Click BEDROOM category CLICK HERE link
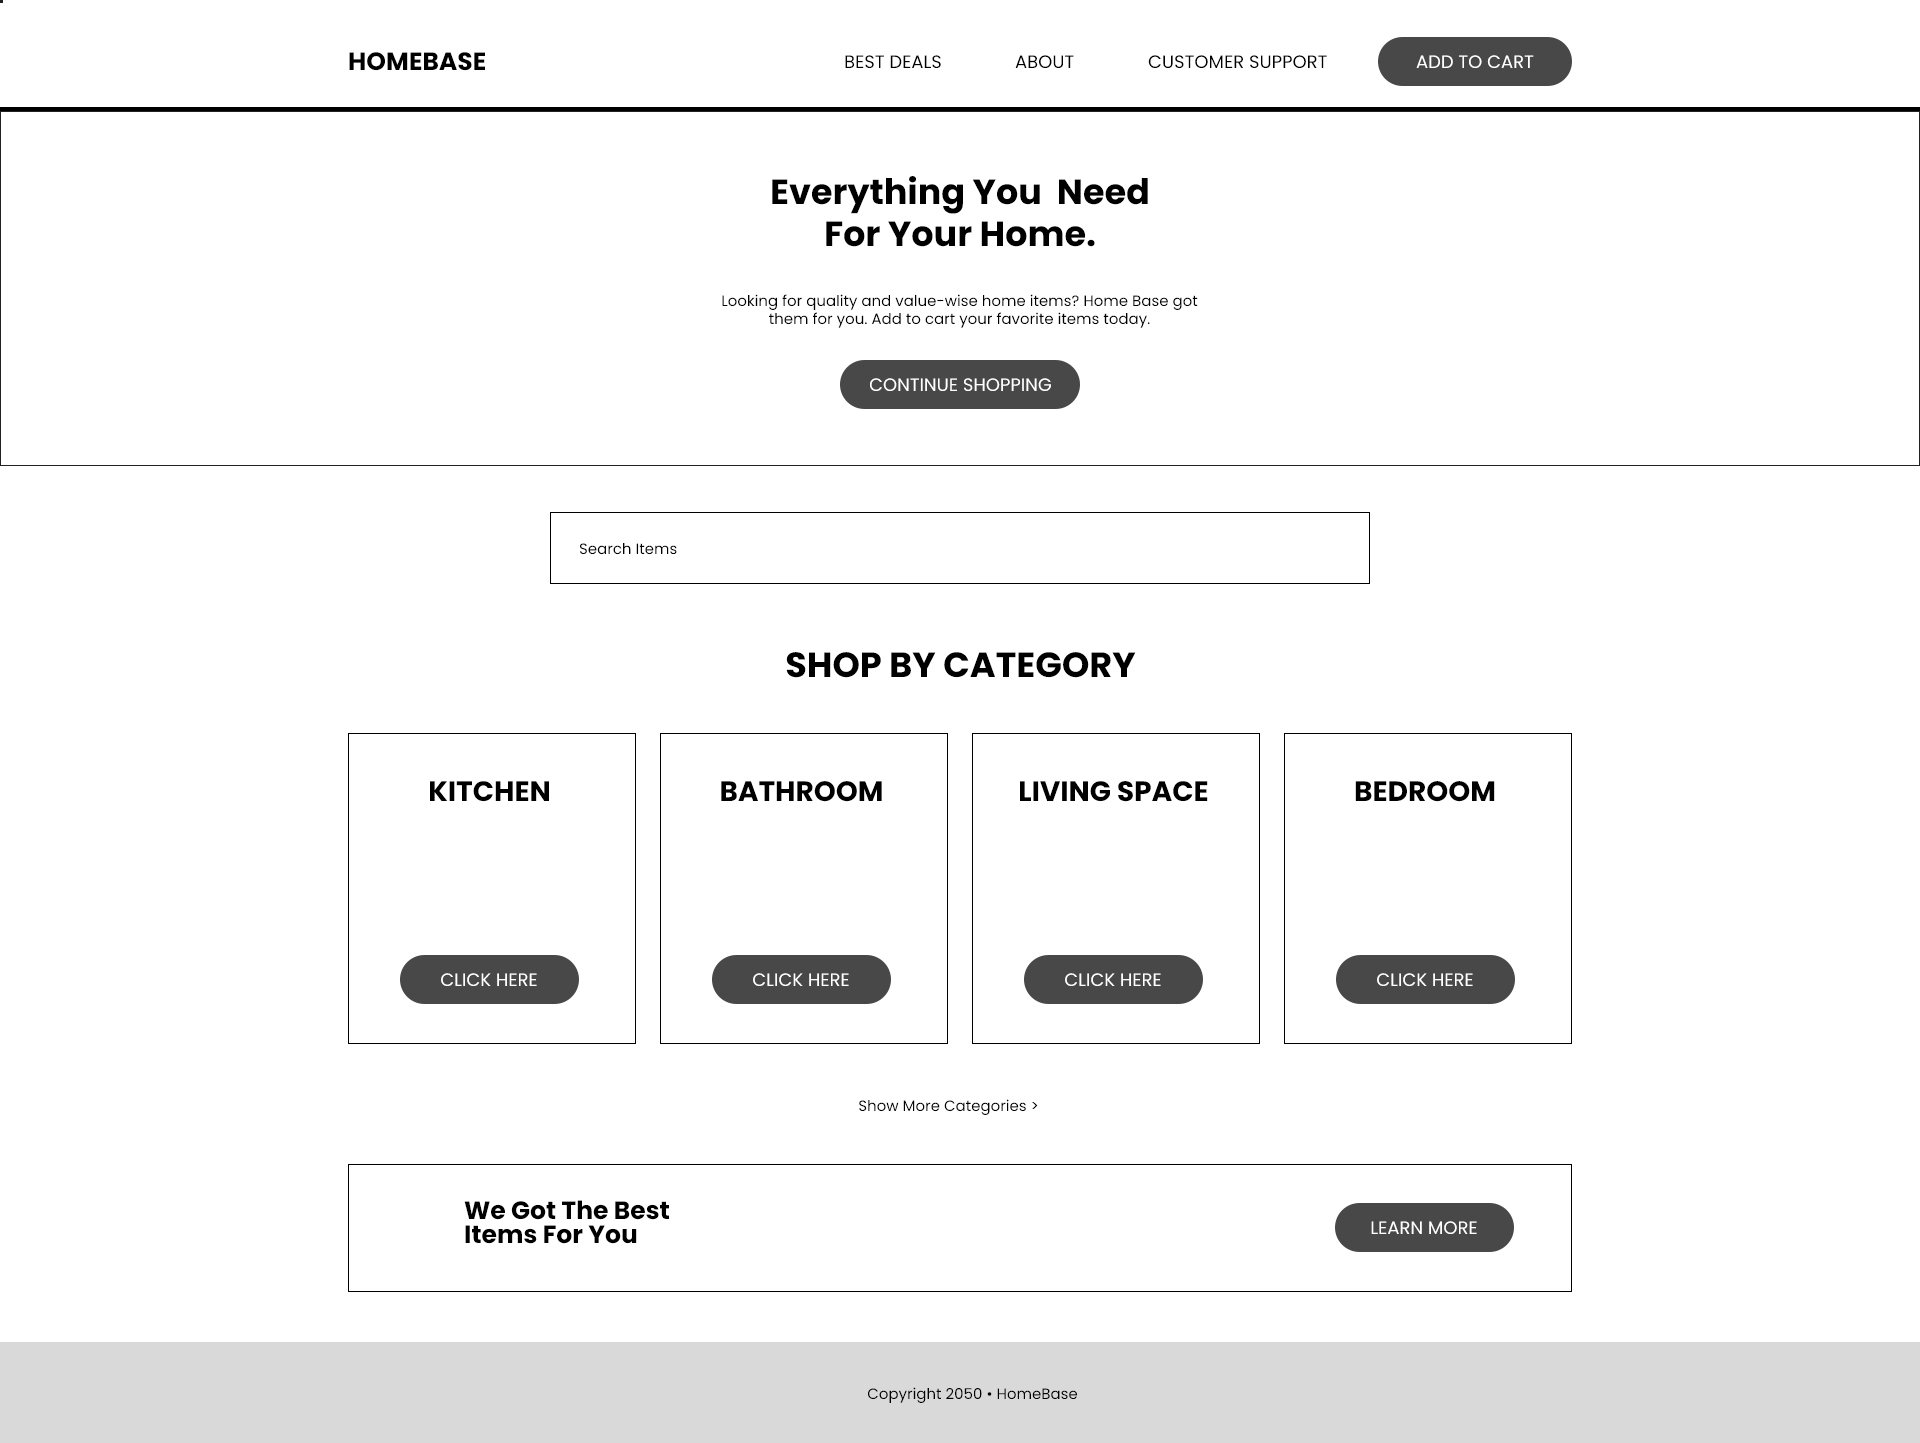This screenshot has width=1920, height=1443. 1423,978
